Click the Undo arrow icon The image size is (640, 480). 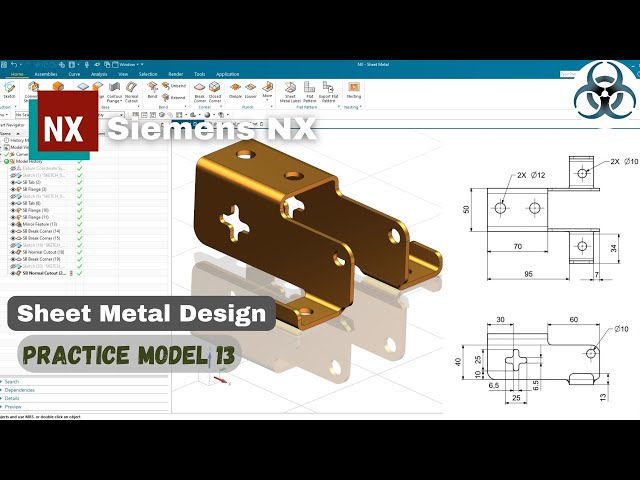point(14,64)
